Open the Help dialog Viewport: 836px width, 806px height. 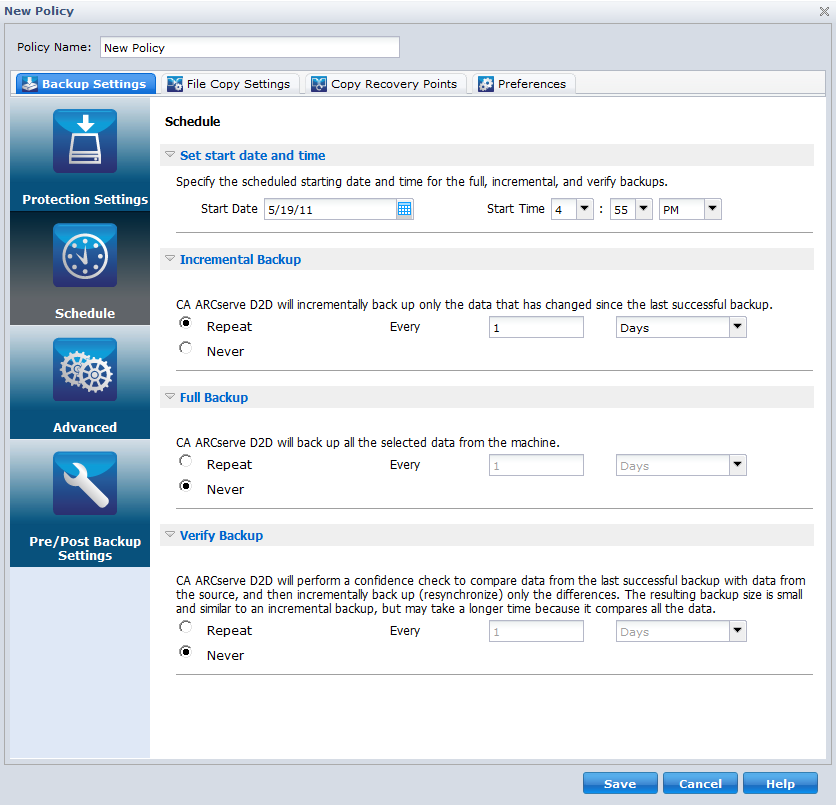pyautogui.click(x=780, y=783)
